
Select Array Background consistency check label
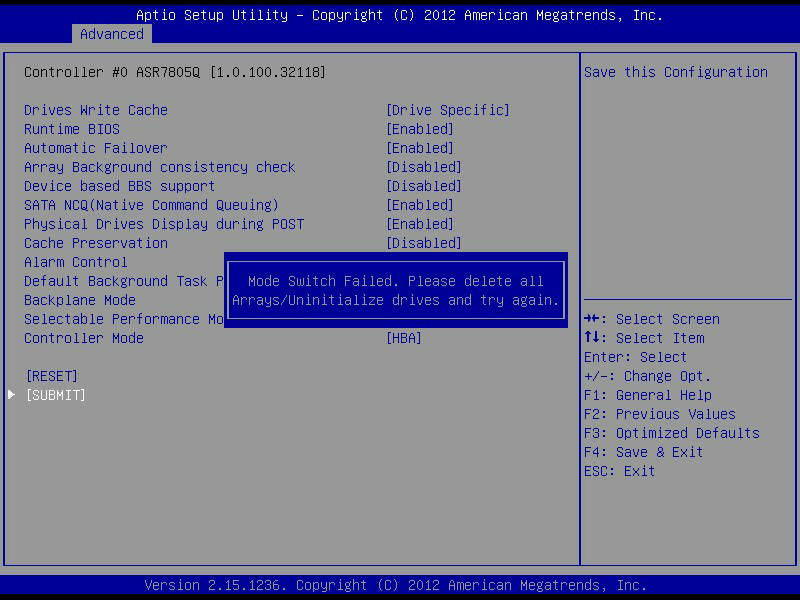pyautogui.click(x=160, y=167)
